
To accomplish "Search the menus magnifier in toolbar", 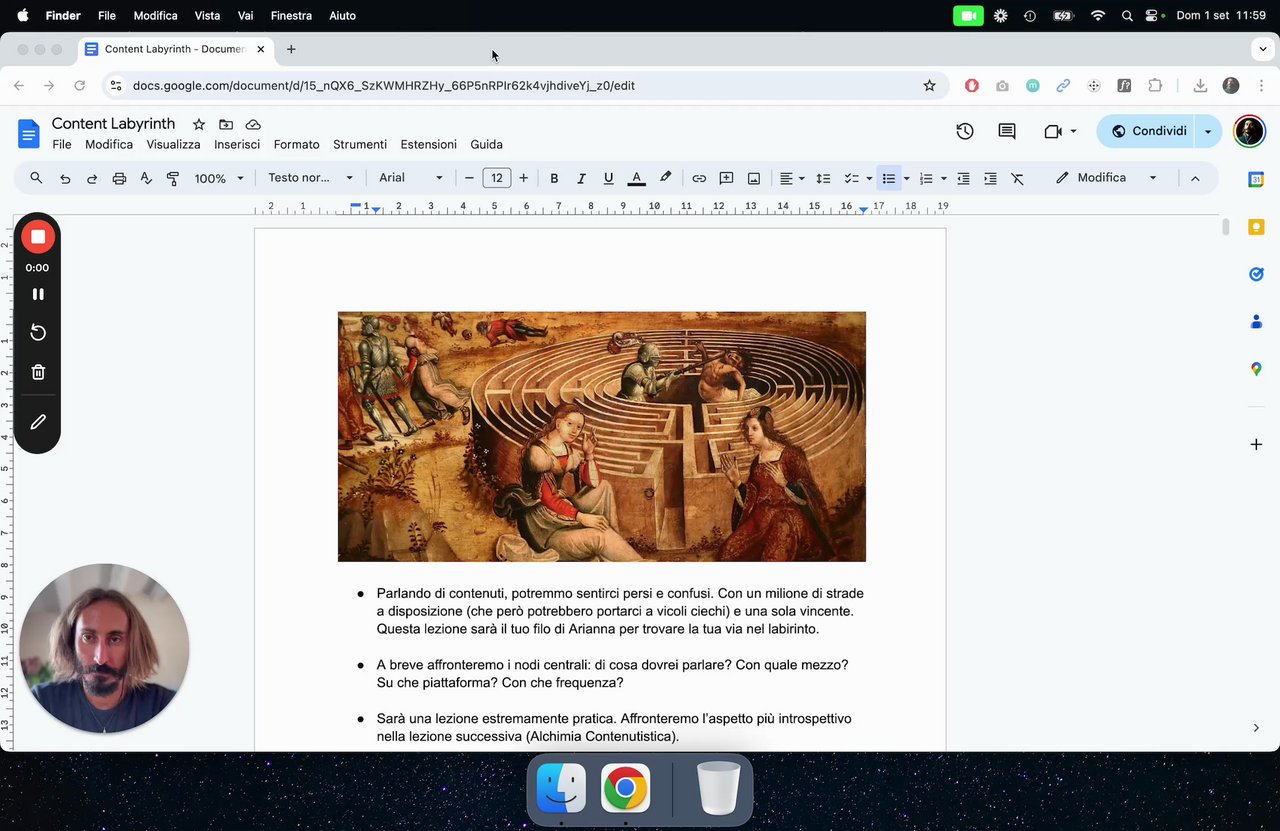I will [x=36, y=178].
